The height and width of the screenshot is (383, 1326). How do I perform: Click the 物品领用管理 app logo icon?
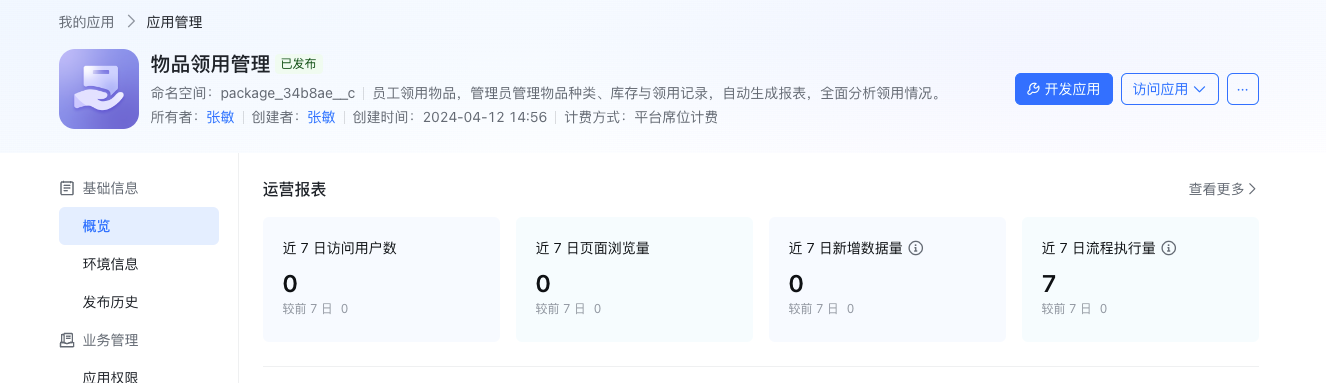point(99,89)
